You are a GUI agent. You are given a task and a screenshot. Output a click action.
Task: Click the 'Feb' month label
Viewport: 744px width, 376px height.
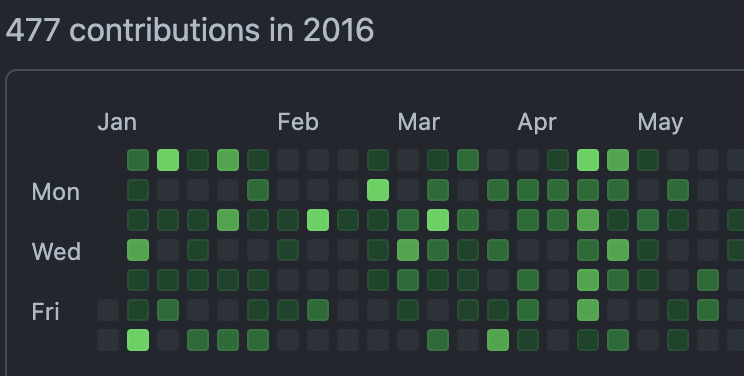pyautogui.click(x=298, y=122)
